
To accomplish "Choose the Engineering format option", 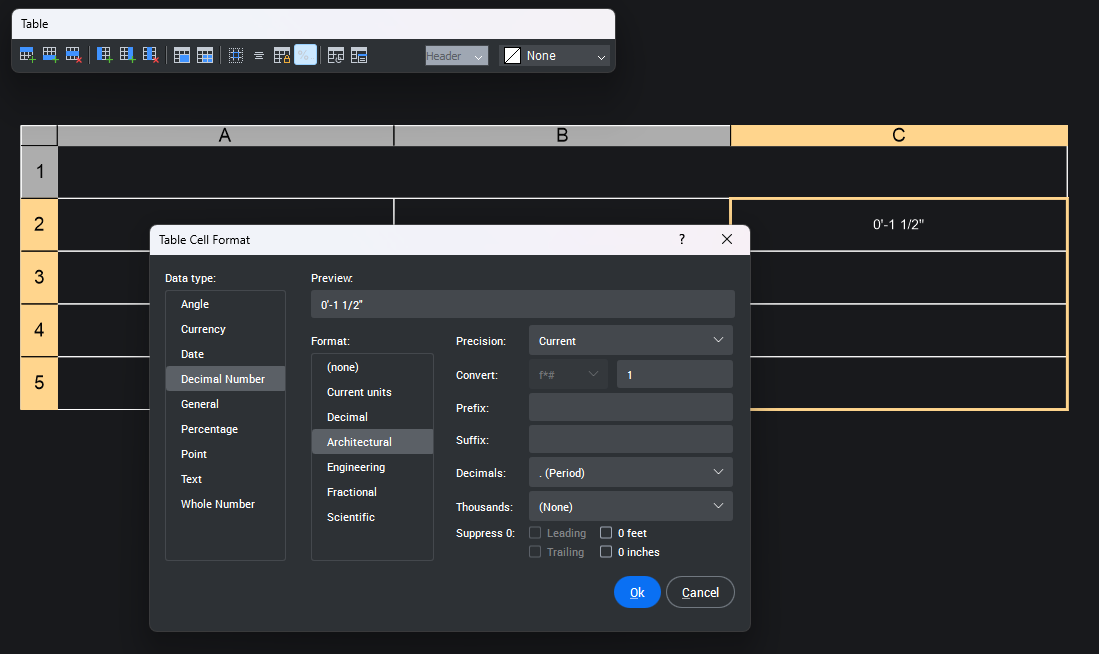I will click(356, 467).
